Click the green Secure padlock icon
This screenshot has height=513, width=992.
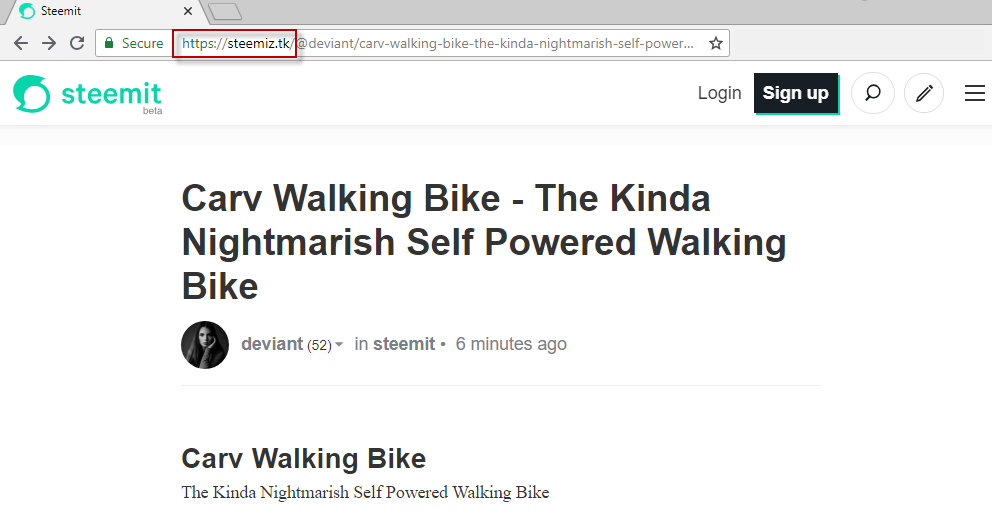(109, 43)
